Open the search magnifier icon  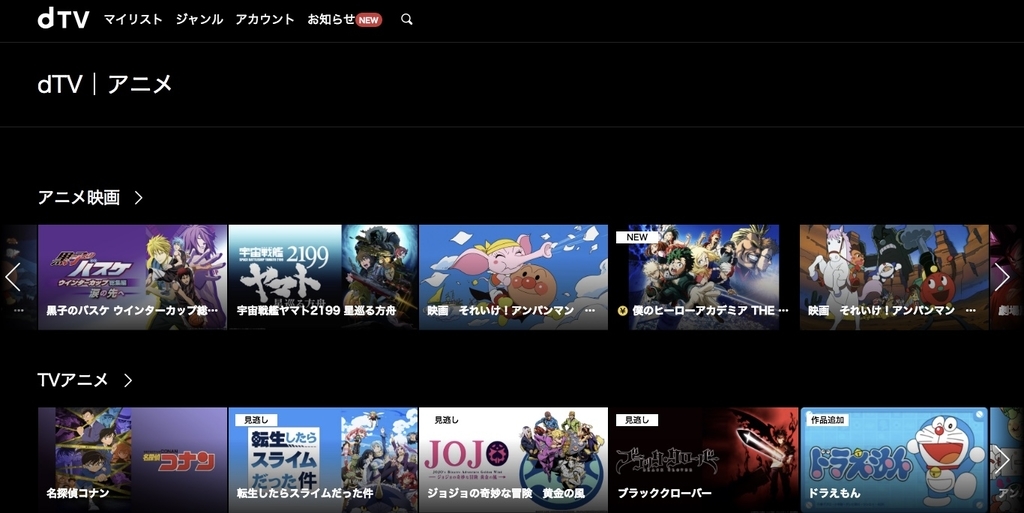407,20
